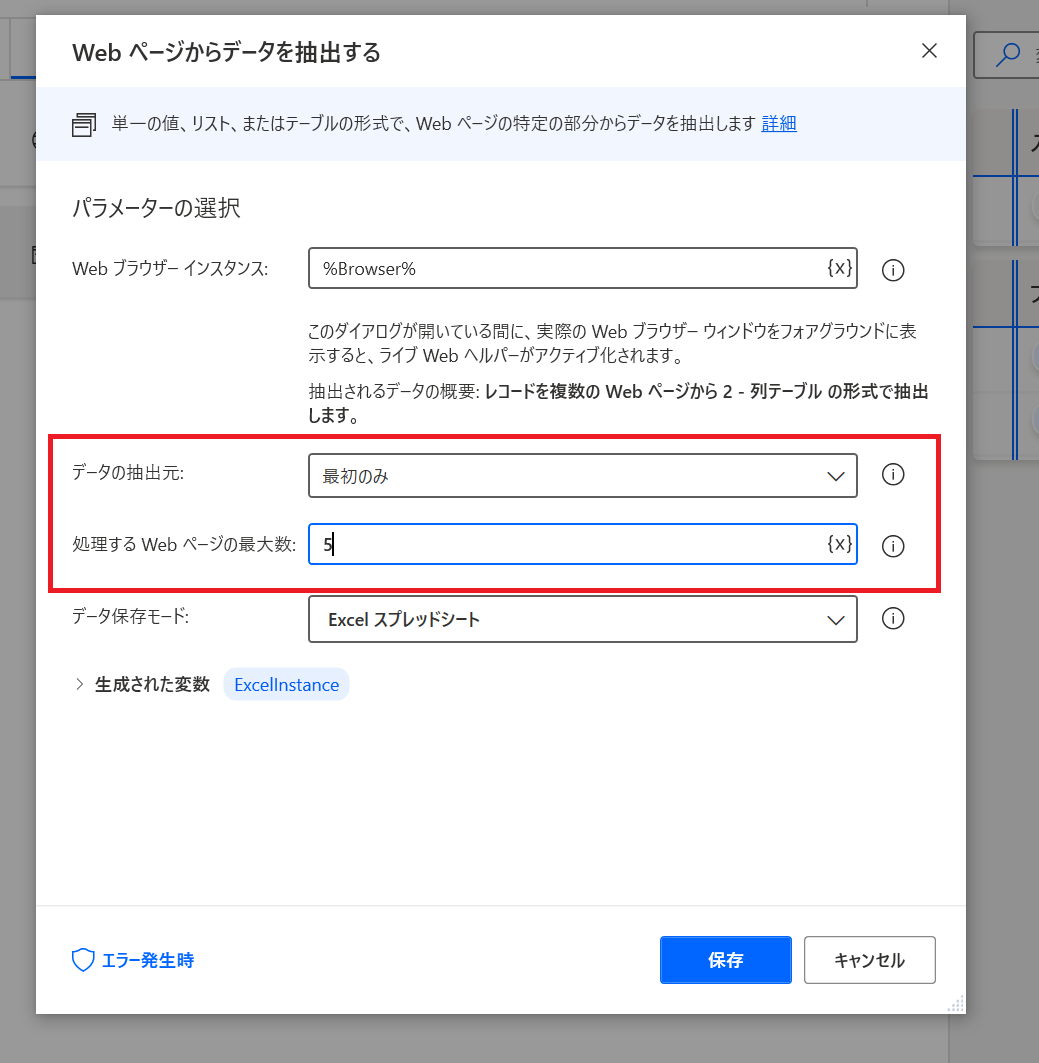
Task: Insert variable in the %Browser% field
Action: tap(839, 268)
